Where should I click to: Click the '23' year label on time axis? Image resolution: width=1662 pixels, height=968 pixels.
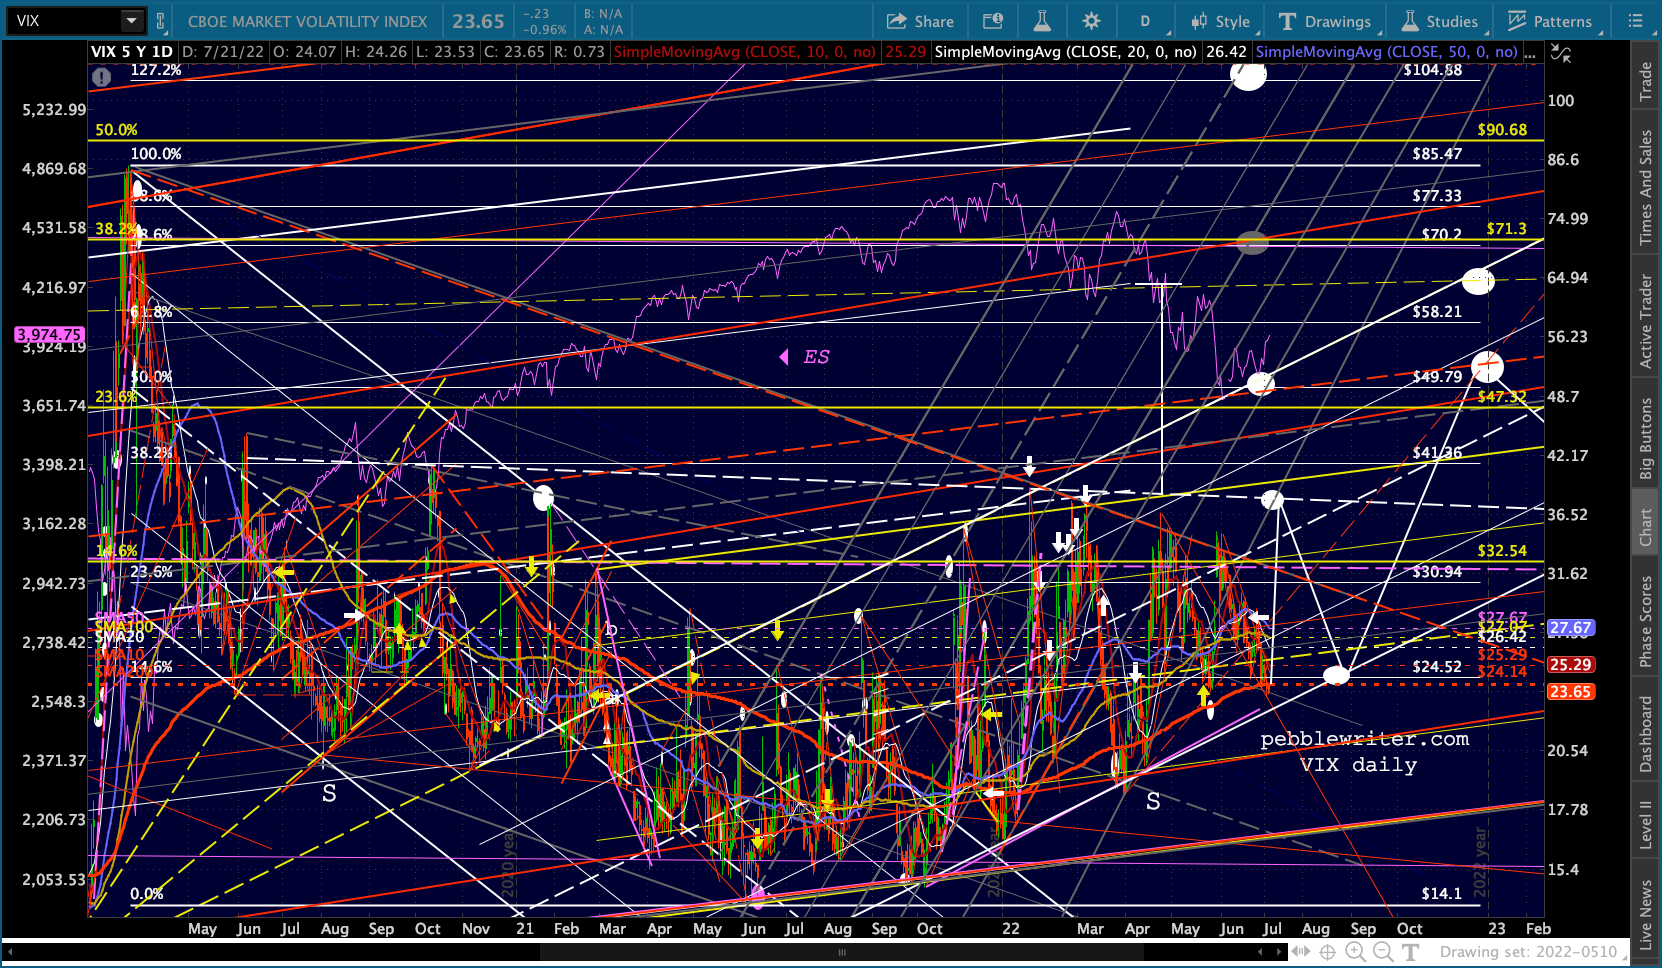1496,929
